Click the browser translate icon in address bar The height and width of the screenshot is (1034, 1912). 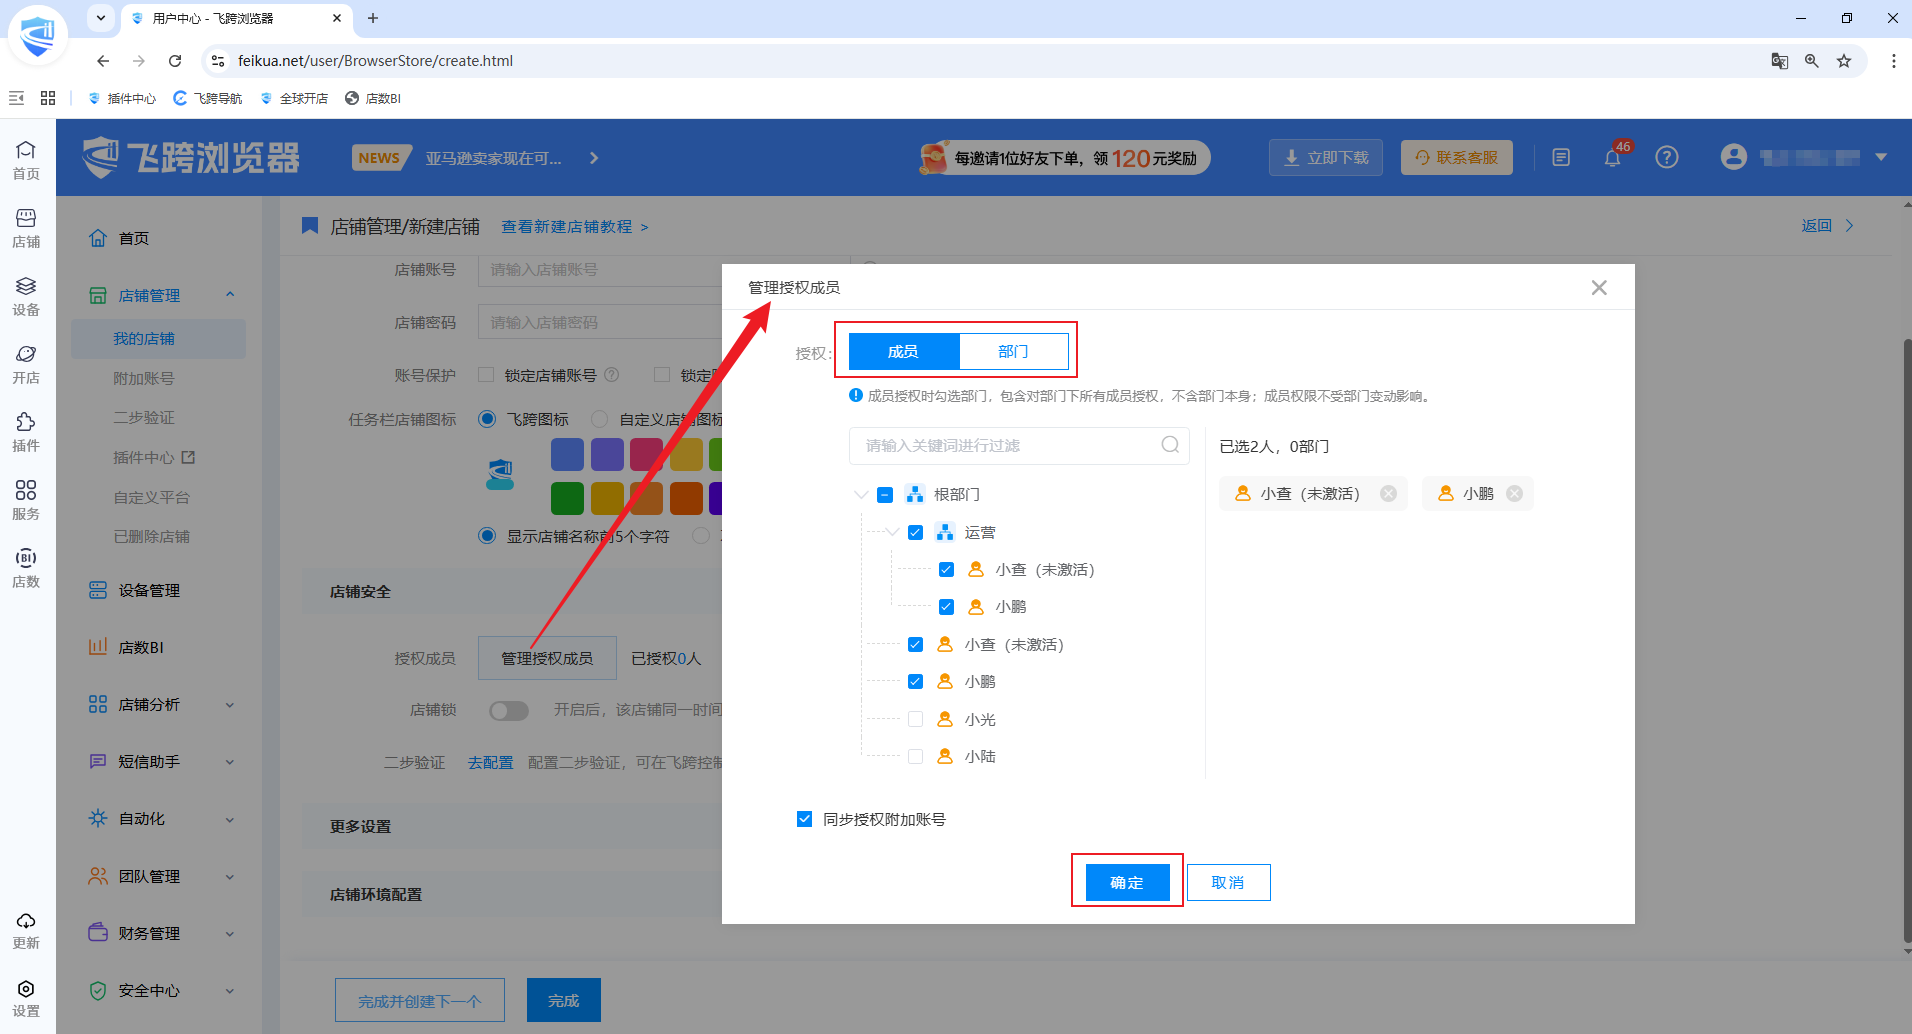[1779, 61]
